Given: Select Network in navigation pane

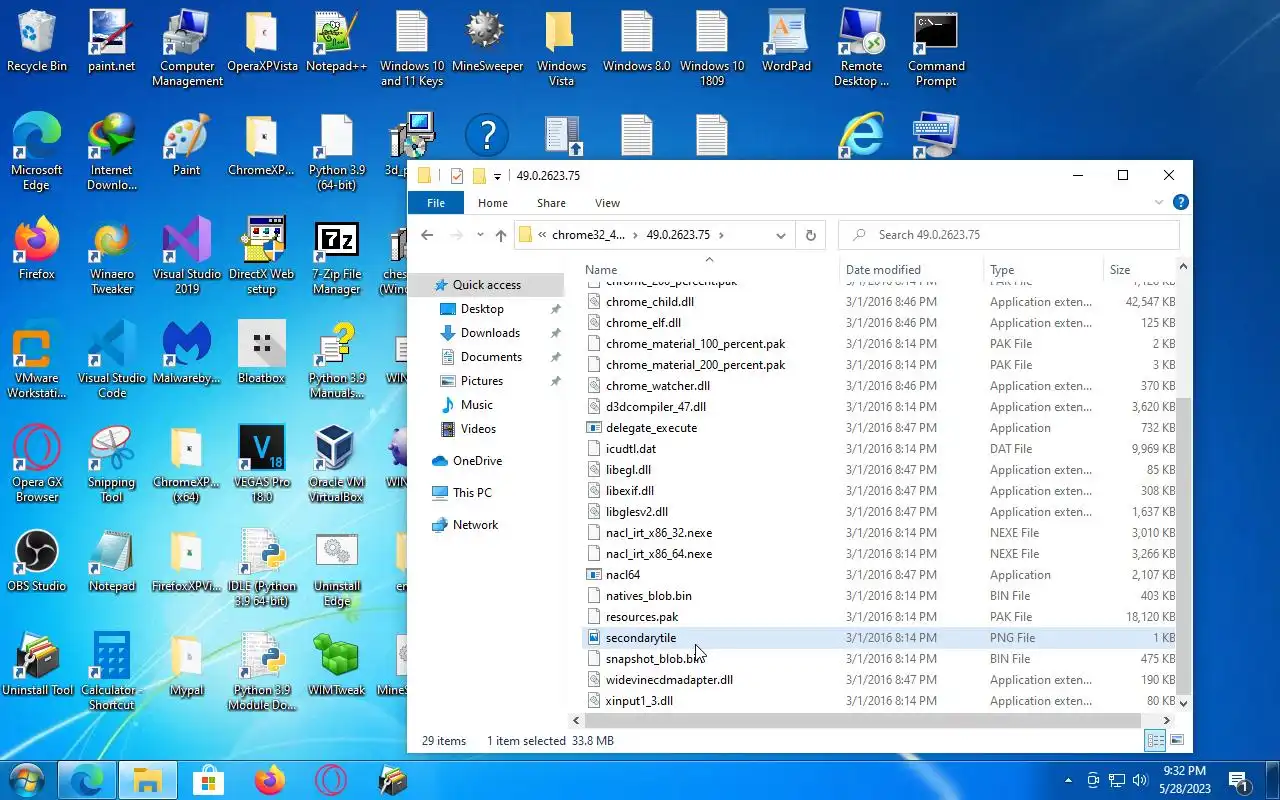Looking at the screenshot, I should tap(475, 525).
